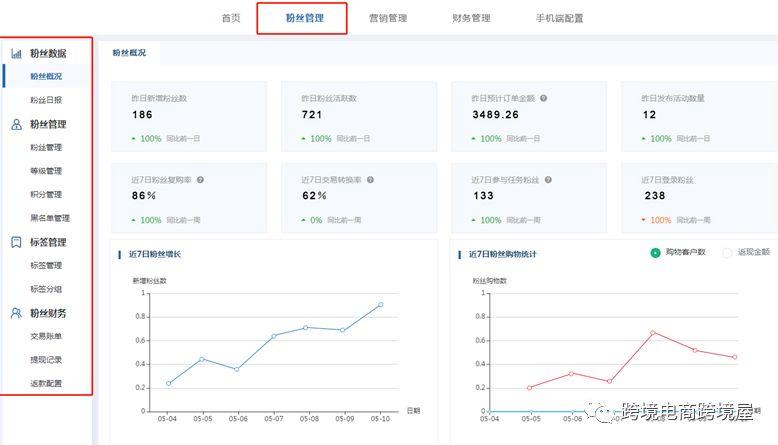Click the 粉丝管理 person icon in sidebar

click(16, 124)
